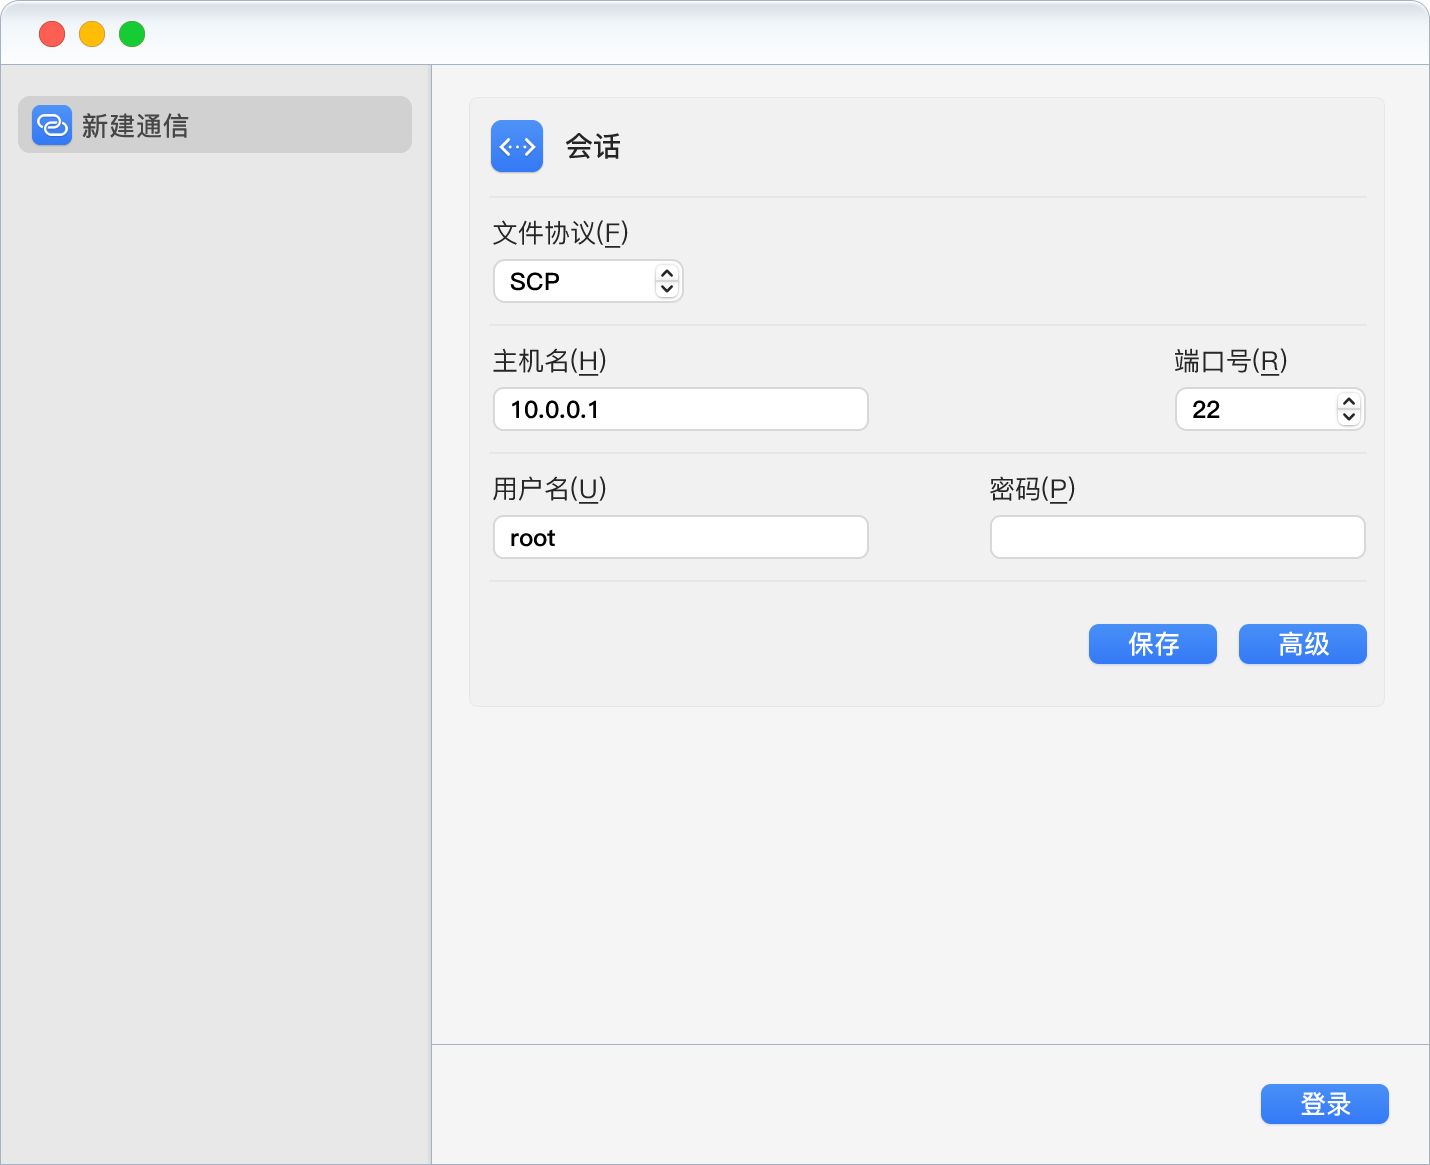Open the 文件协议 SCP dropdown
Image resolution: width=1430 pixels, height=1165 pixels.
pyautogui.click(x=575, y=281)
